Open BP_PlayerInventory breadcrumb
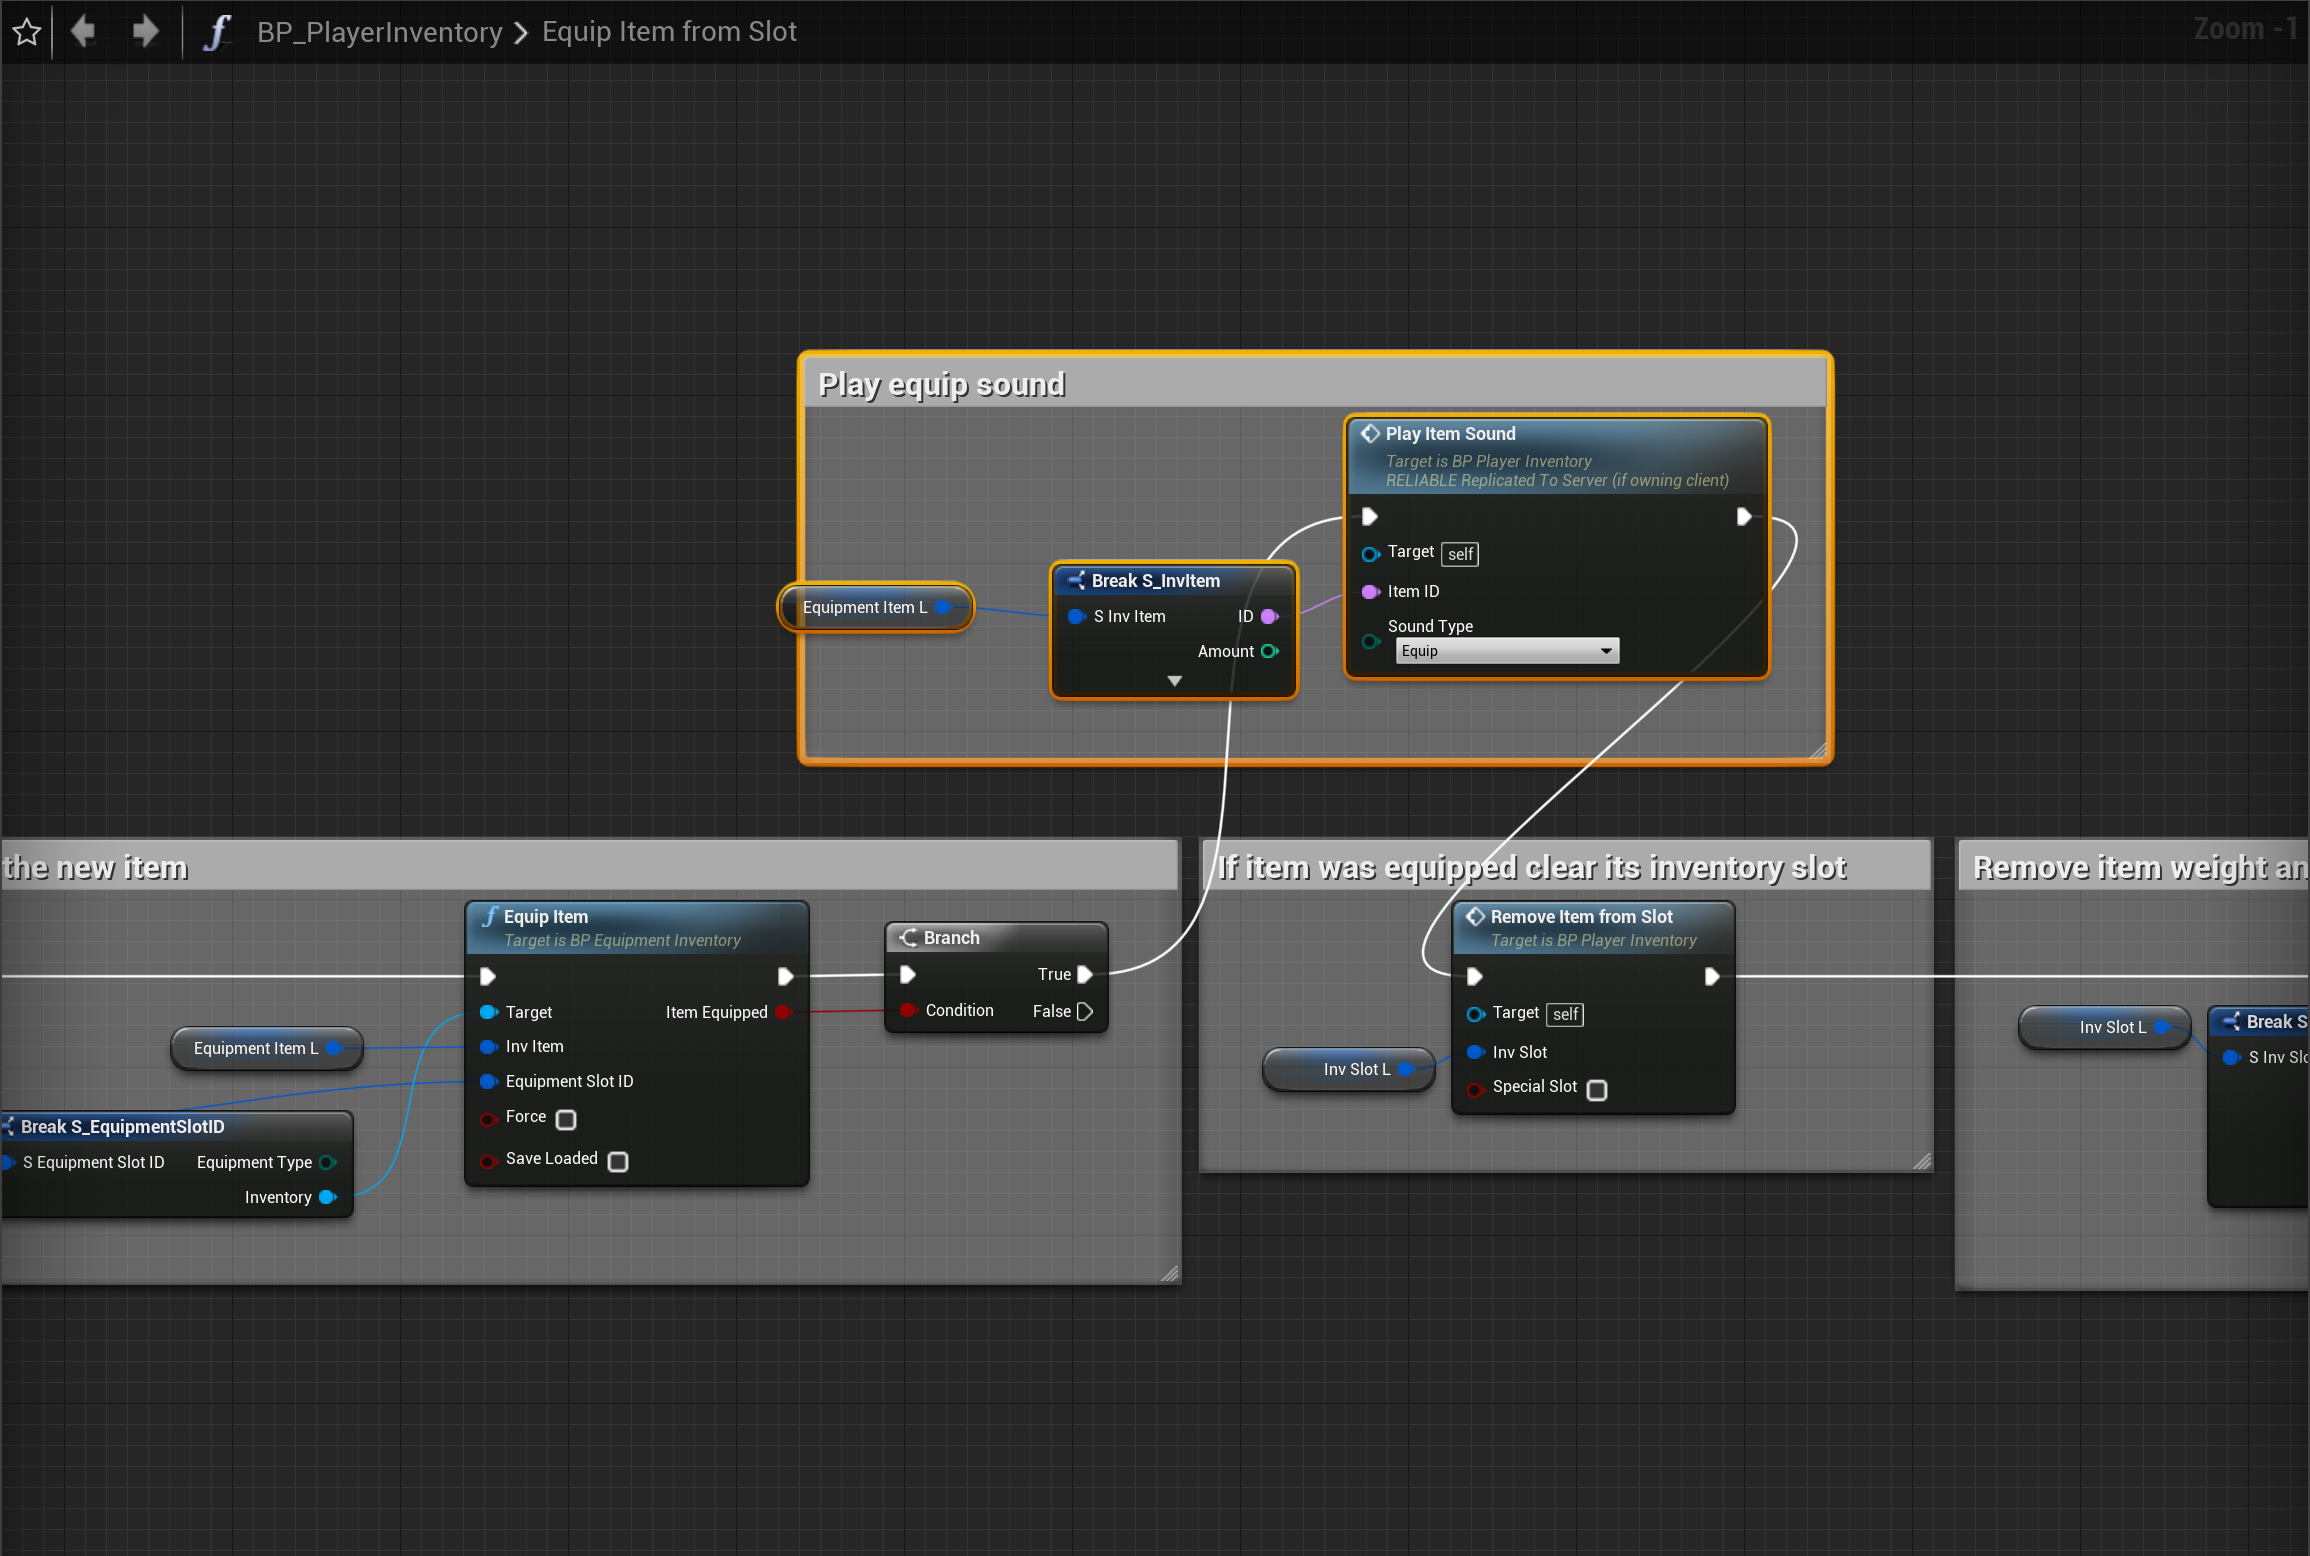The width and height of the screenshot is (2310, 1556). coord(379,32)
